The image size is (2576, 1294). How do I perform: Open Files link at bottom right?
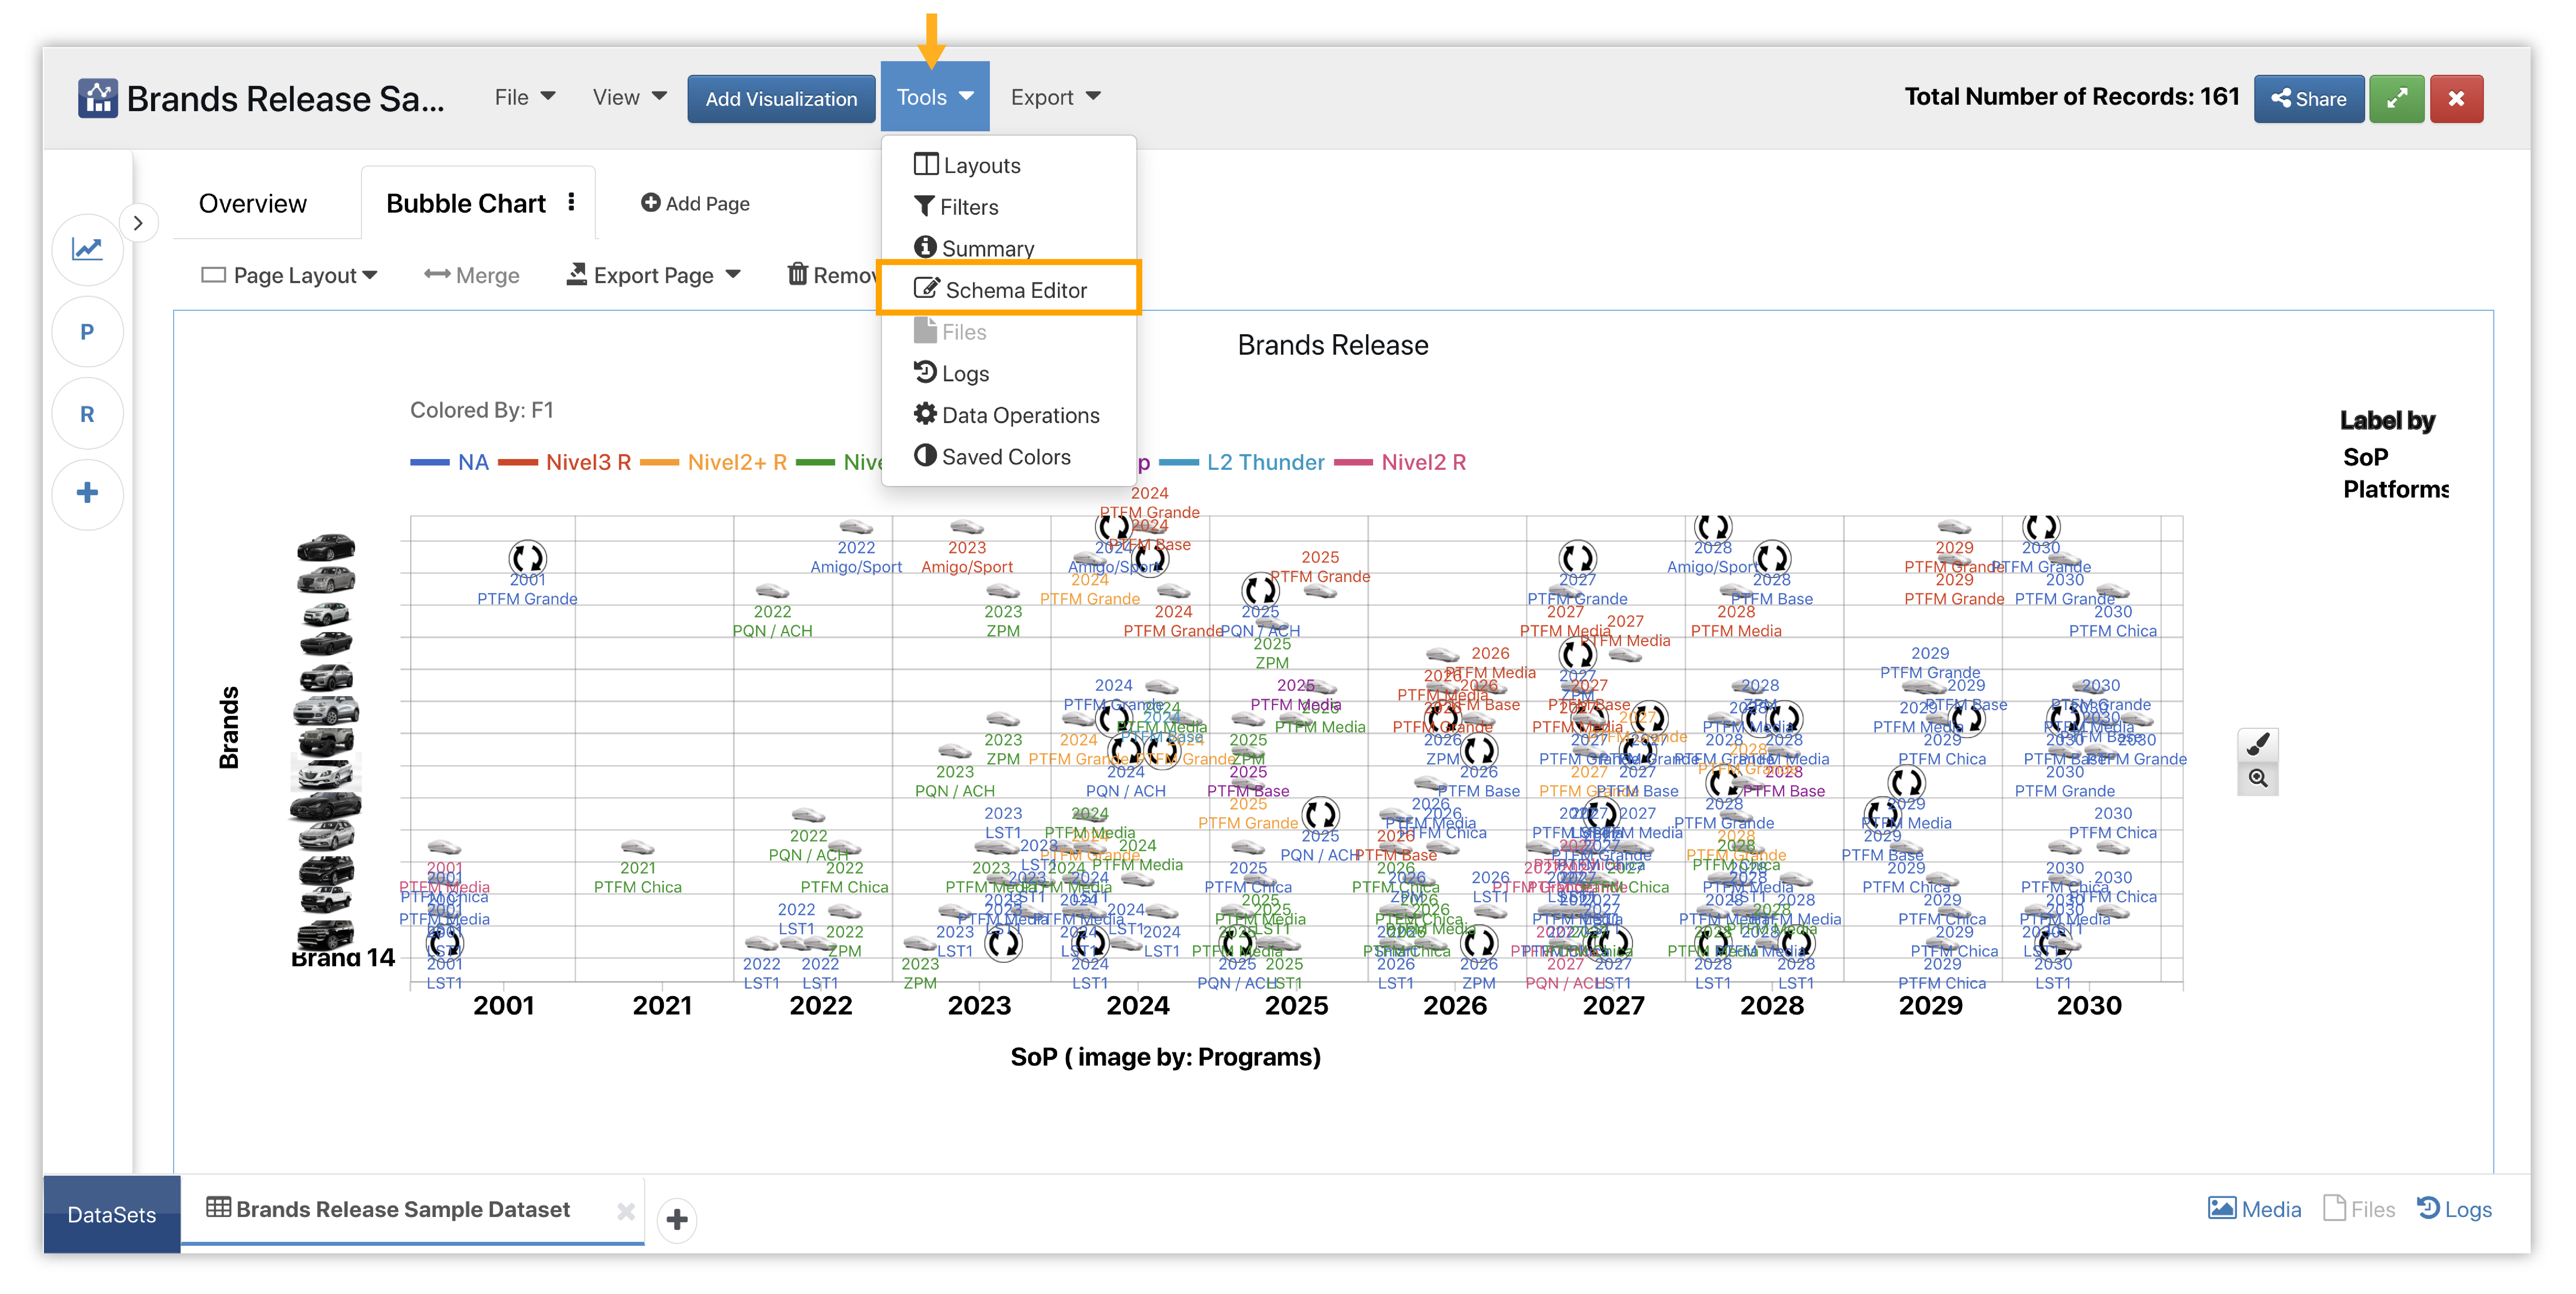tap(2359, 1209)
